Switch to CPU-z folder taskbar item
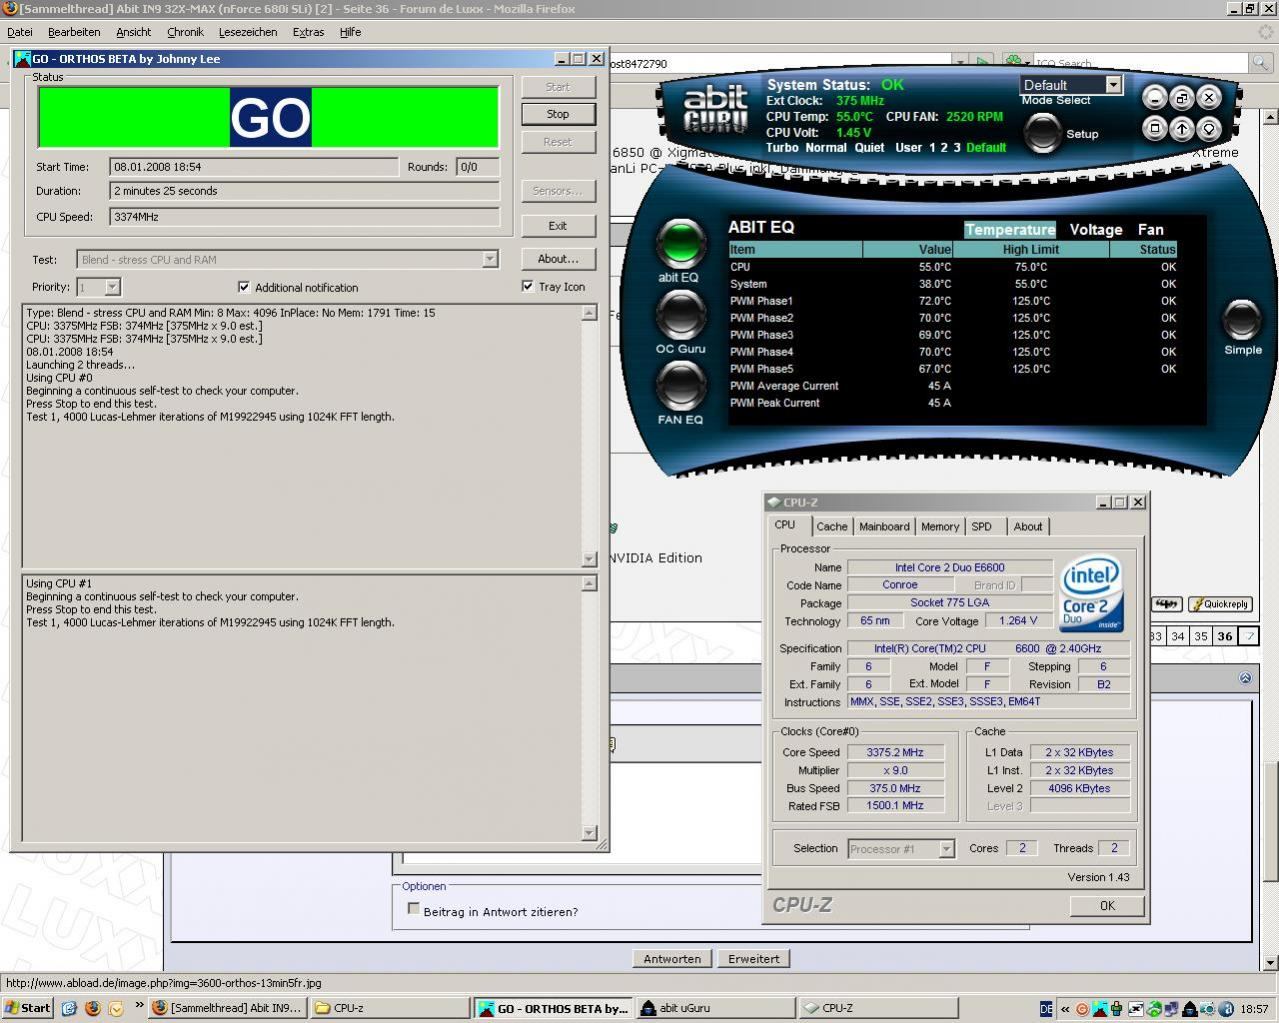 (x=390, y=1008)
